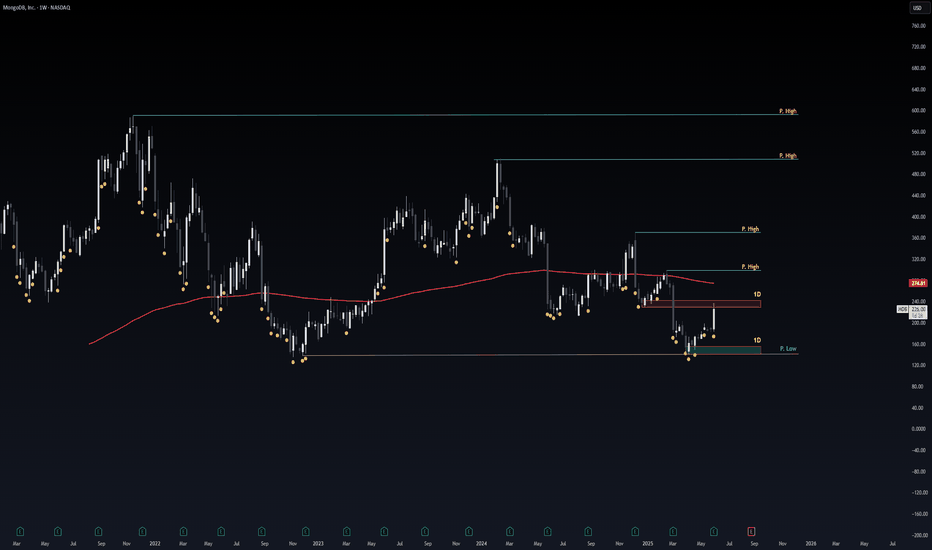Click earnings marker between May and Jul 2023
This screenshot has width=932, height=550.
[x=384, y=532]
